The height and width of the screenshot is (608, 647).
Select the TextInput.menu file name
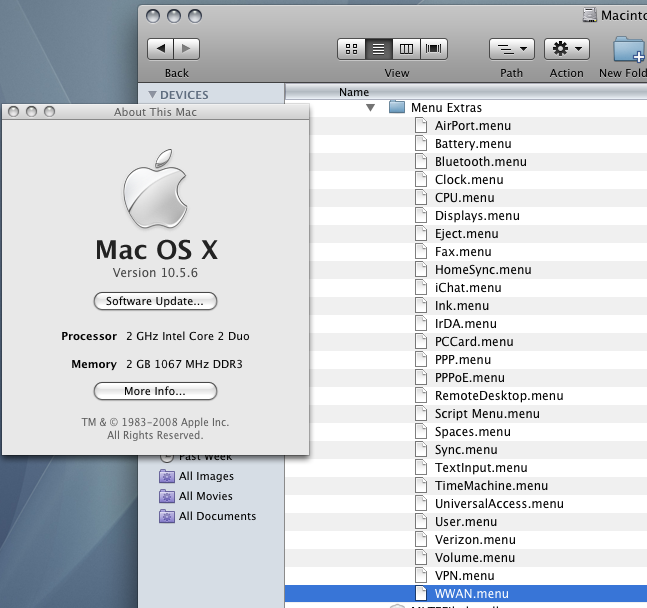point(481,468)
